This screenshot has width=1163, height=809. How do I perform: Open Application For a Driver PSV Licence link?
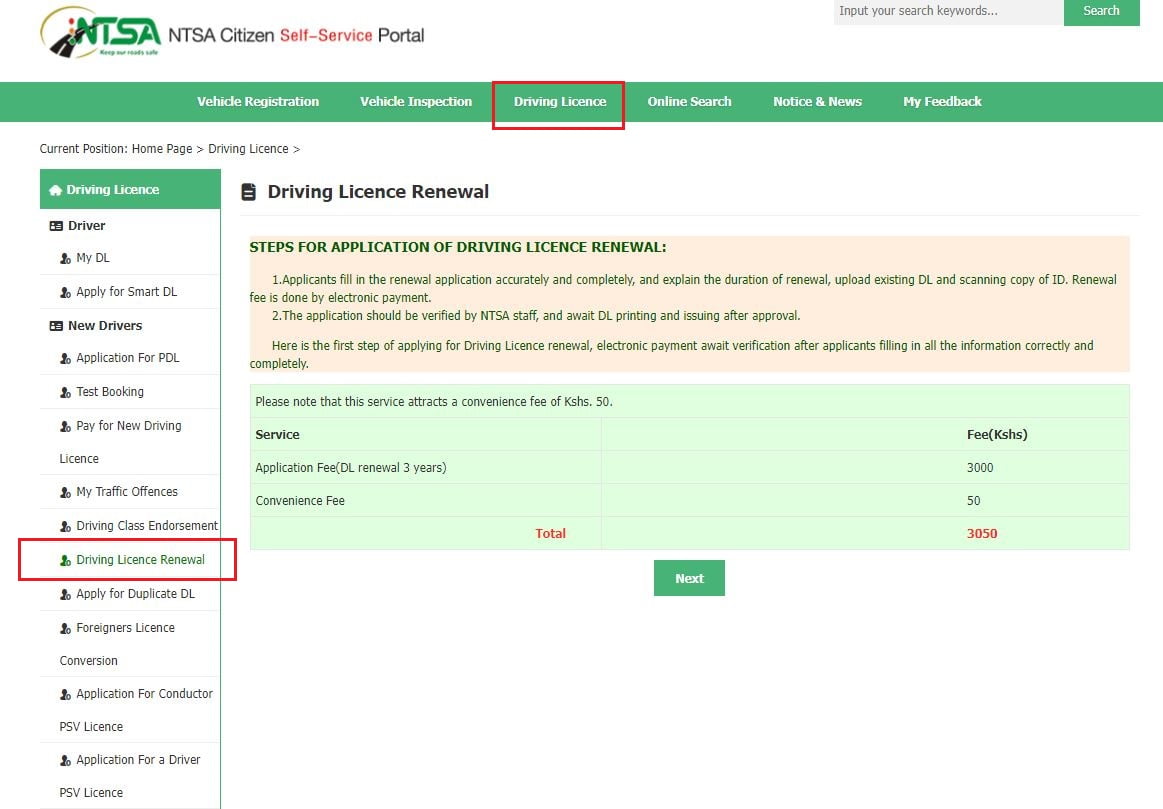coord(130,776)
